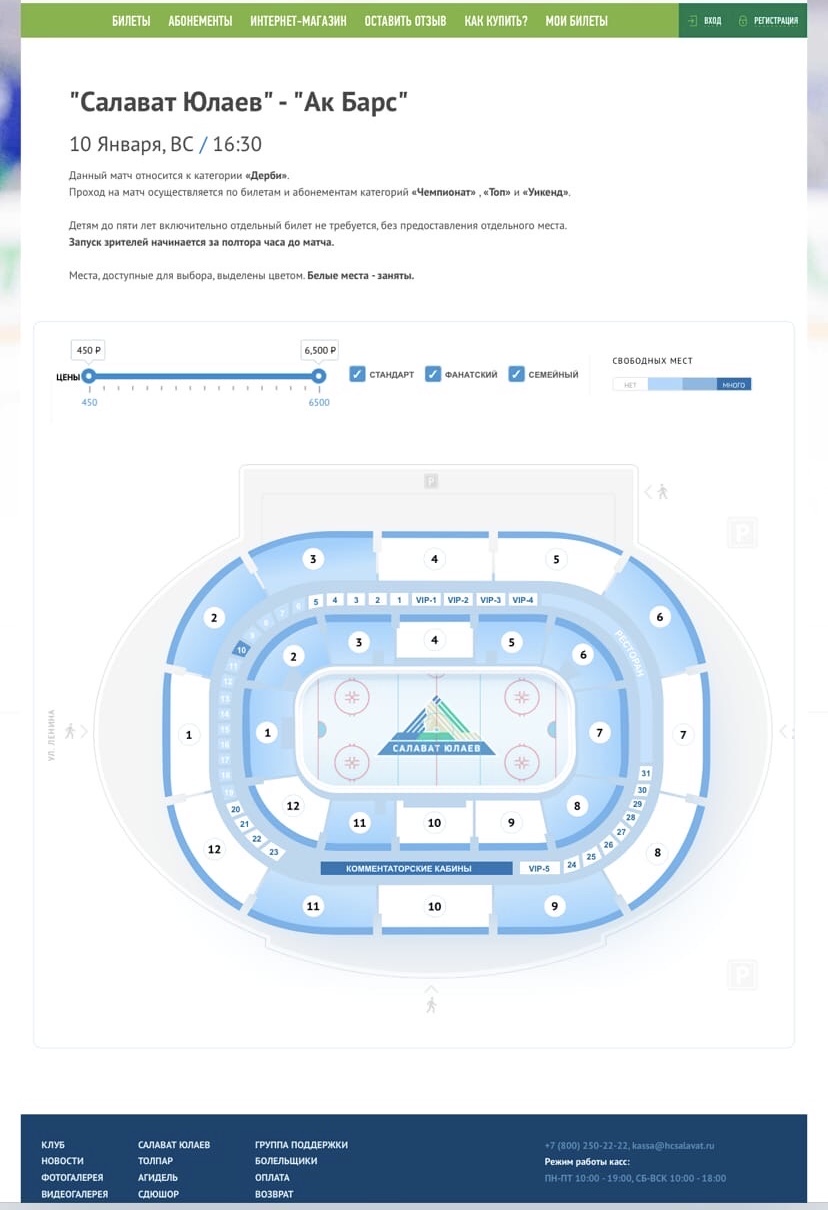
Task: Uncheck the СТАНДАРТ checkbox
Action: point(358,374)
